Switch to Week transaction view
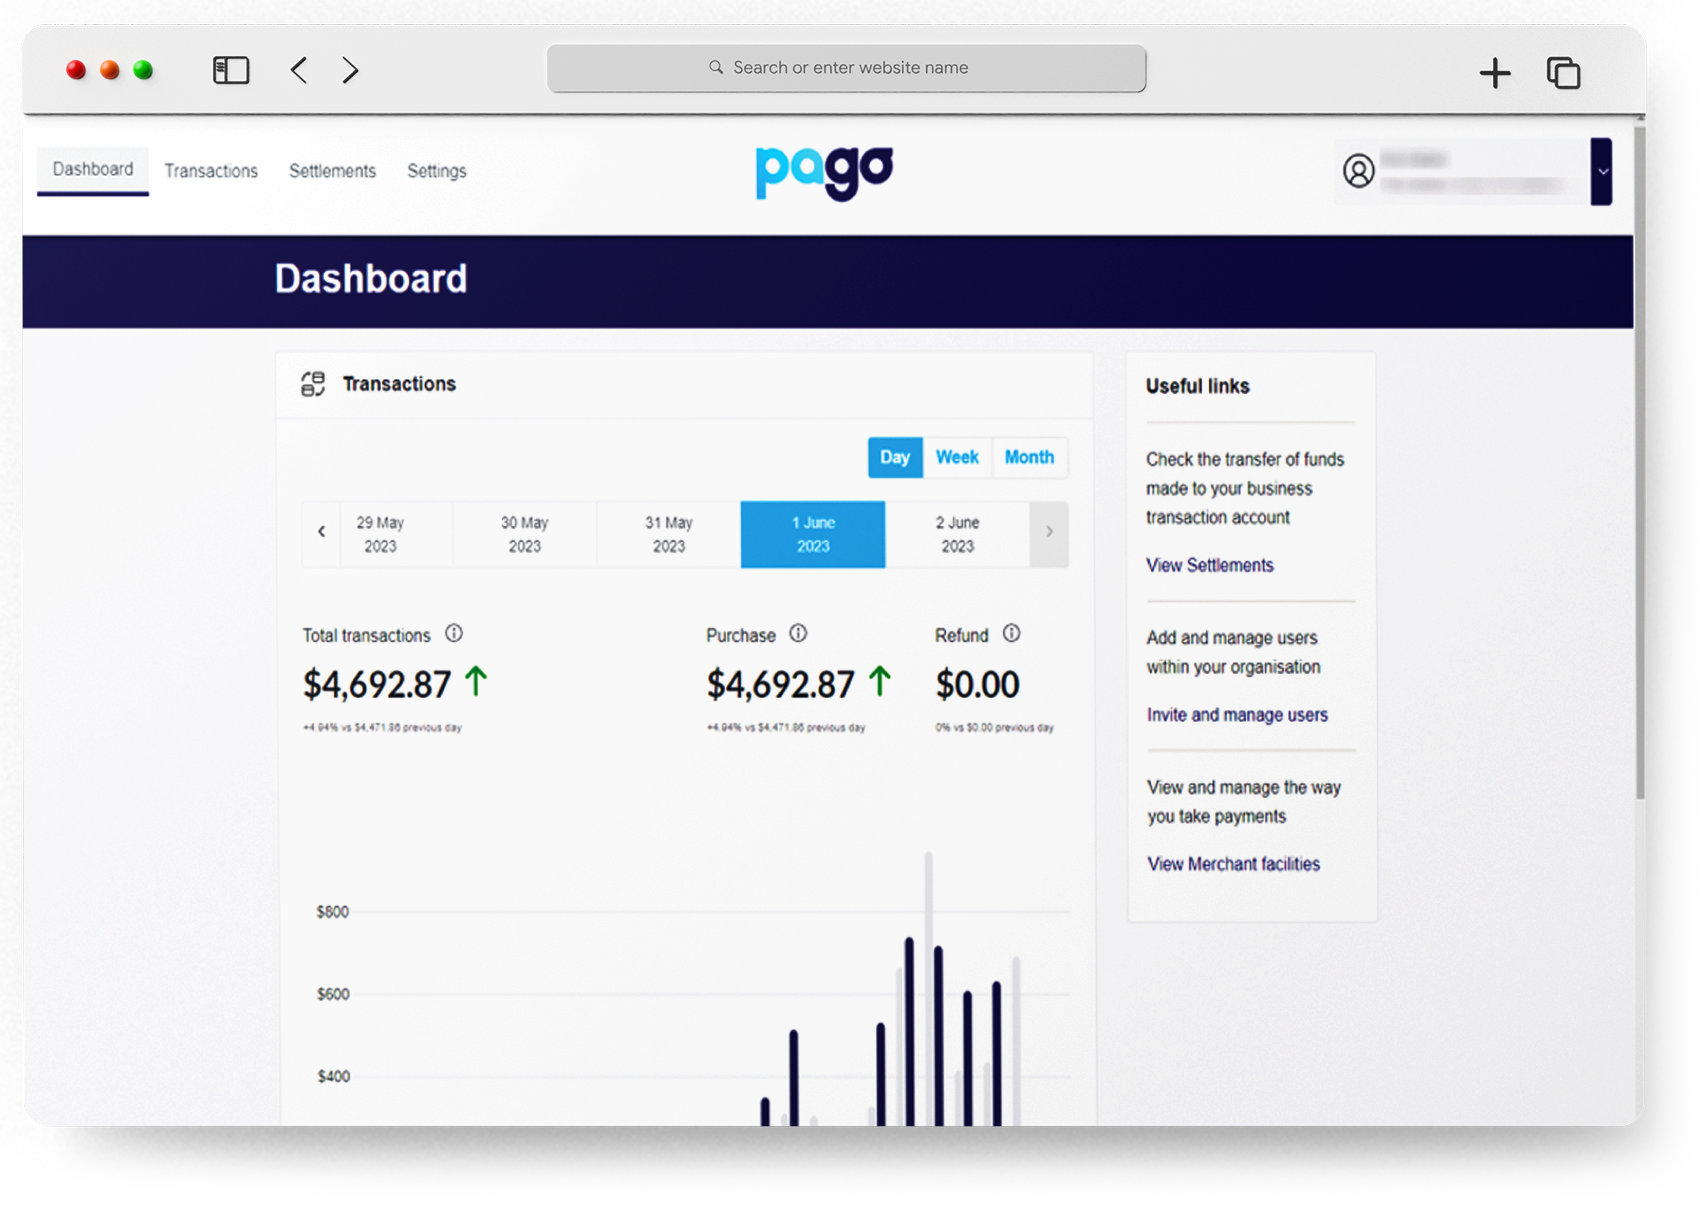This screenshot has width=1702, height=1209. click(956, 457)
